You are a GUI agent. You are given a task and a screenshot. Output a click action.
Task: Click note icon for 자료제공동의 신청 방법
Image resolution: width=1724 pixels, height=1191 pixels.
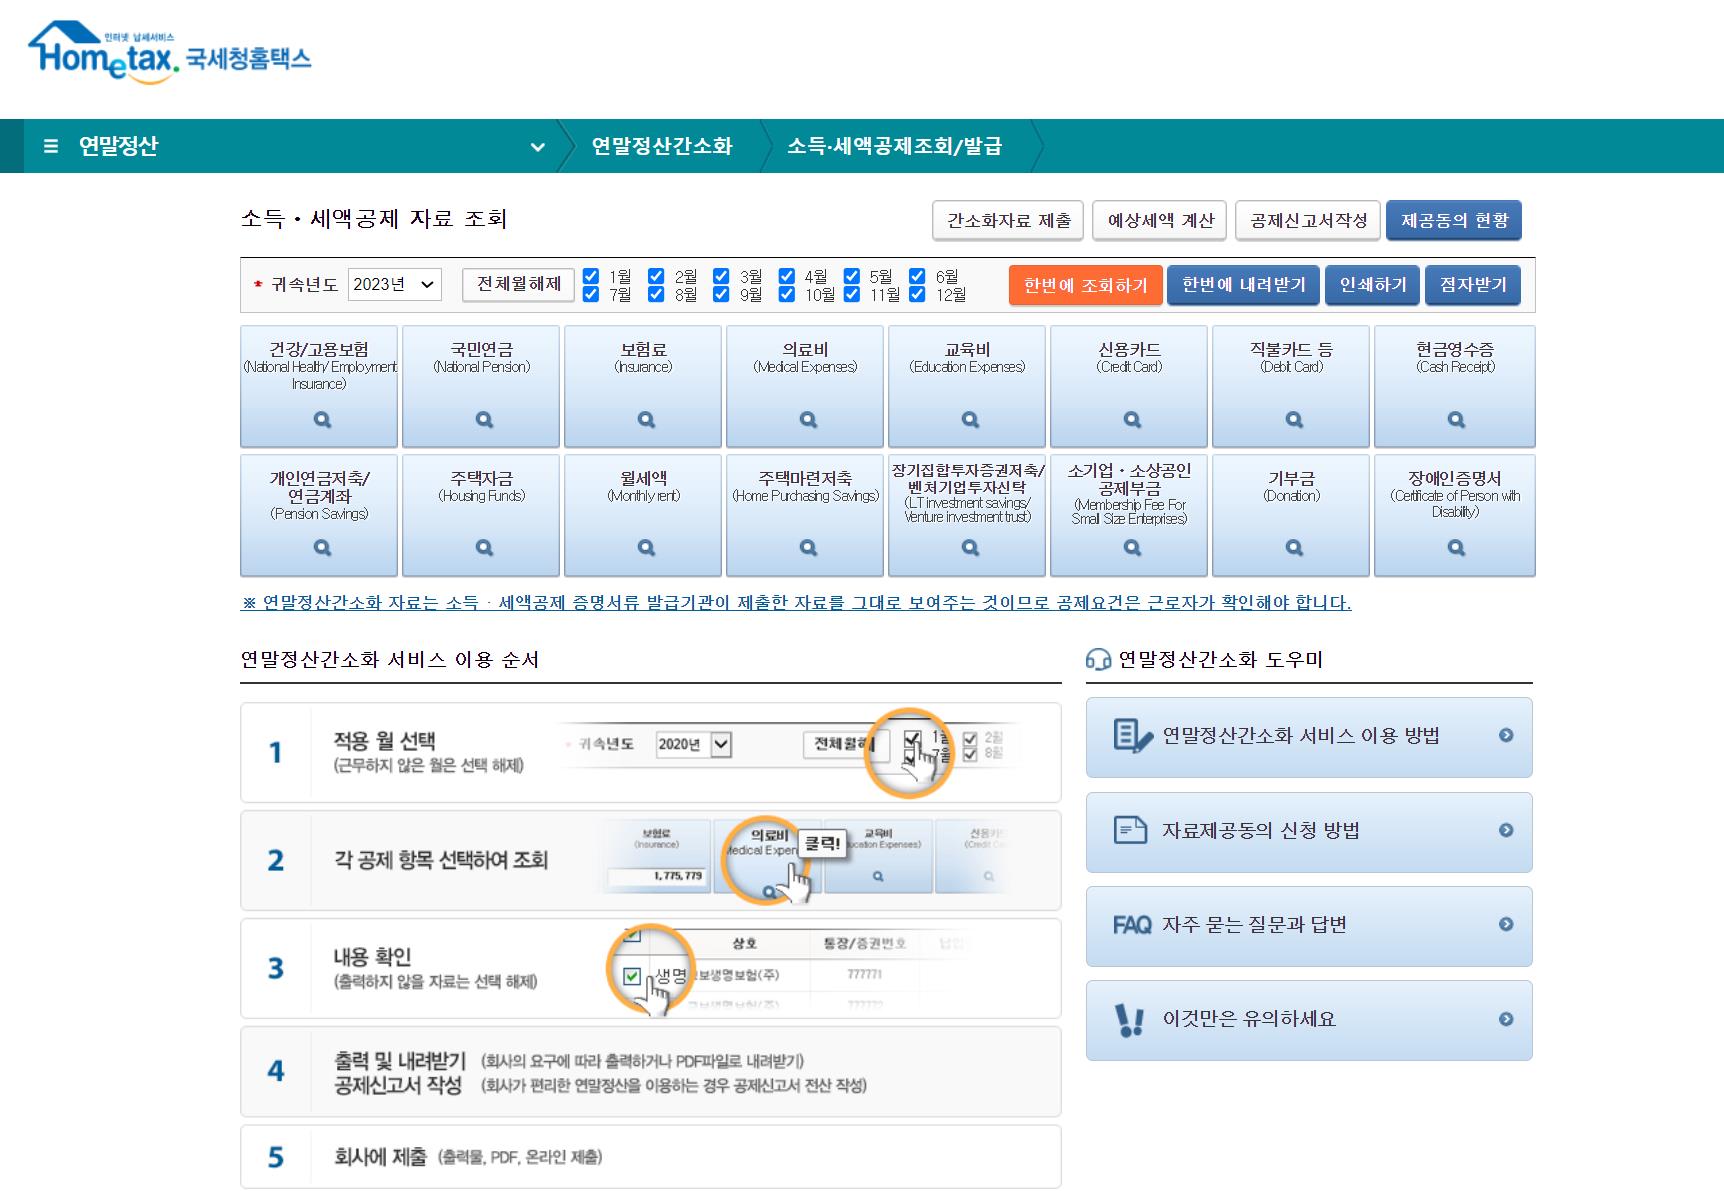pos(1130,830)
